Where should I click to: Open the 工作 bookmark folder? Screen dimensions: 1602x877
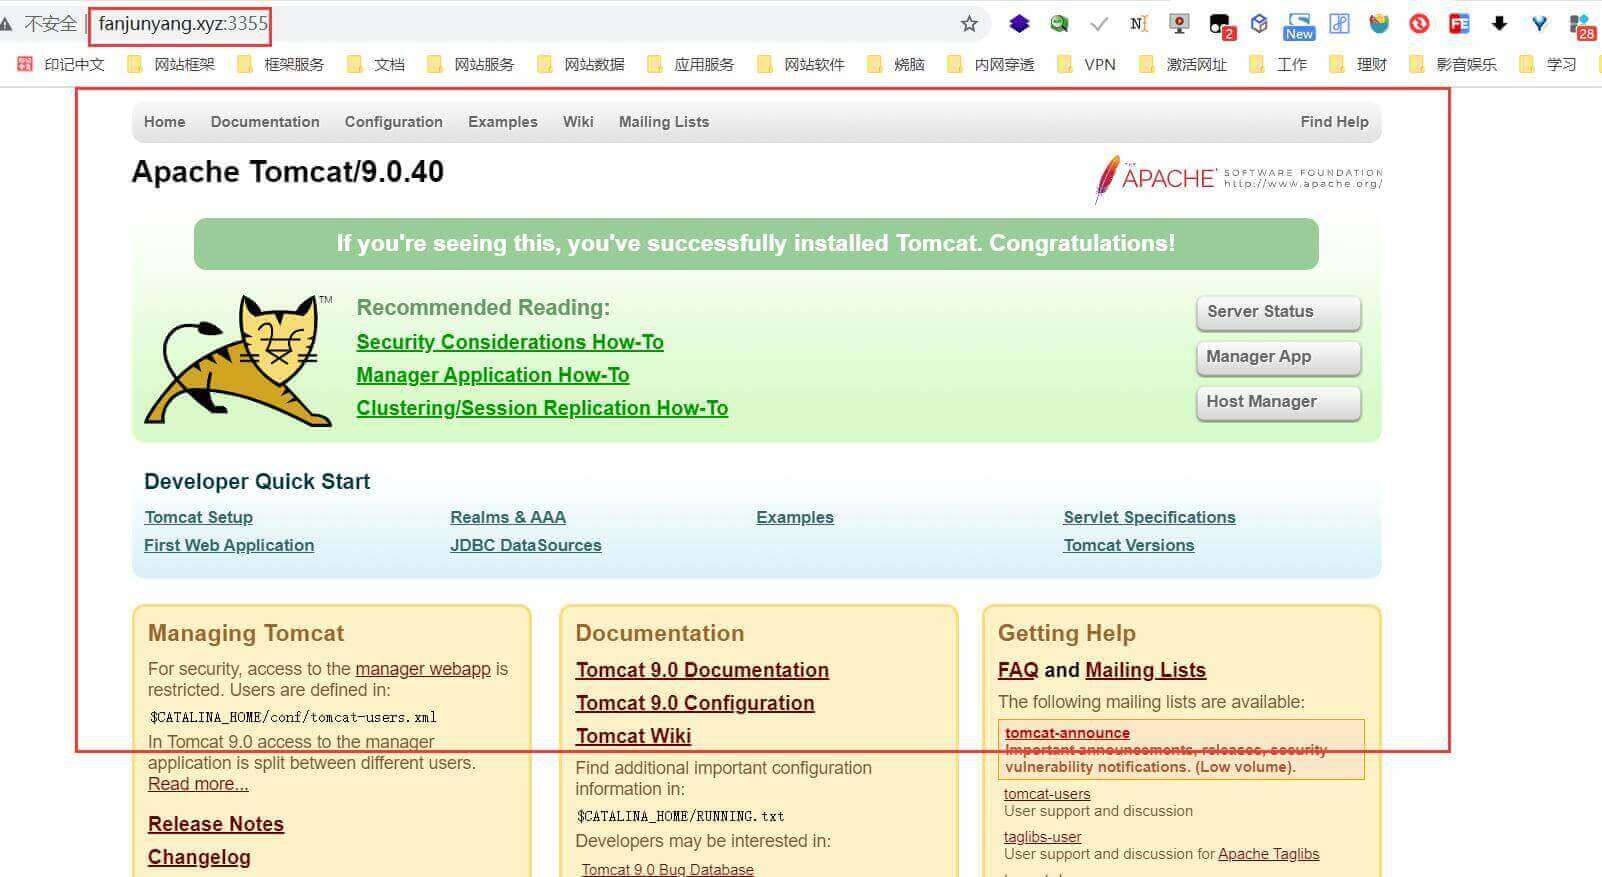tap(1278, 64)
